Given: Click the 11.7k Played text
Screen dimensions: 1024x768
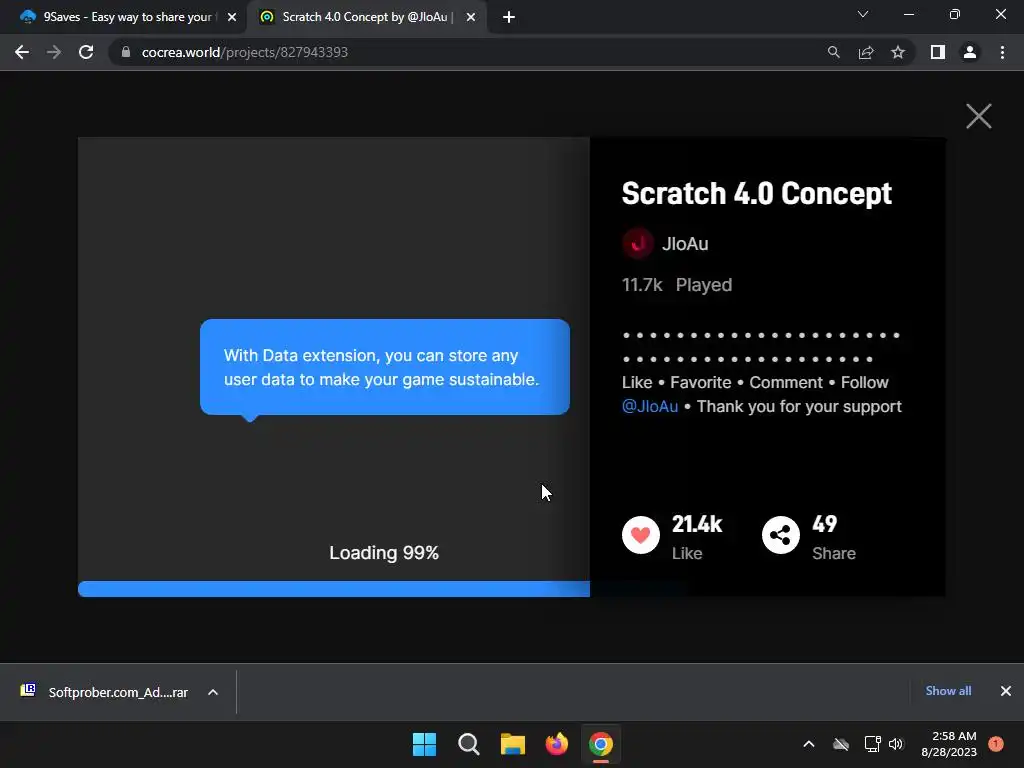Looking at the screenshot, I should tap(677, 285).
